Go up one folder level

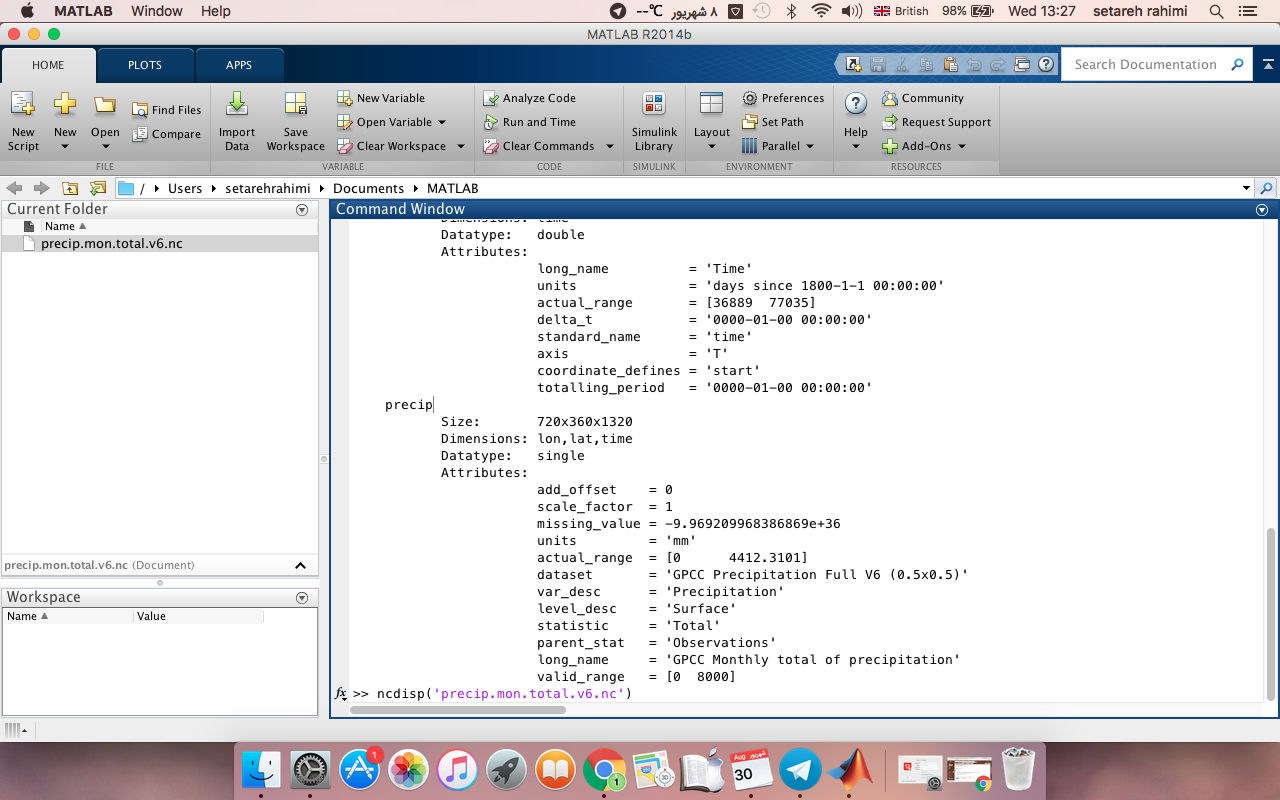(70, 188)
